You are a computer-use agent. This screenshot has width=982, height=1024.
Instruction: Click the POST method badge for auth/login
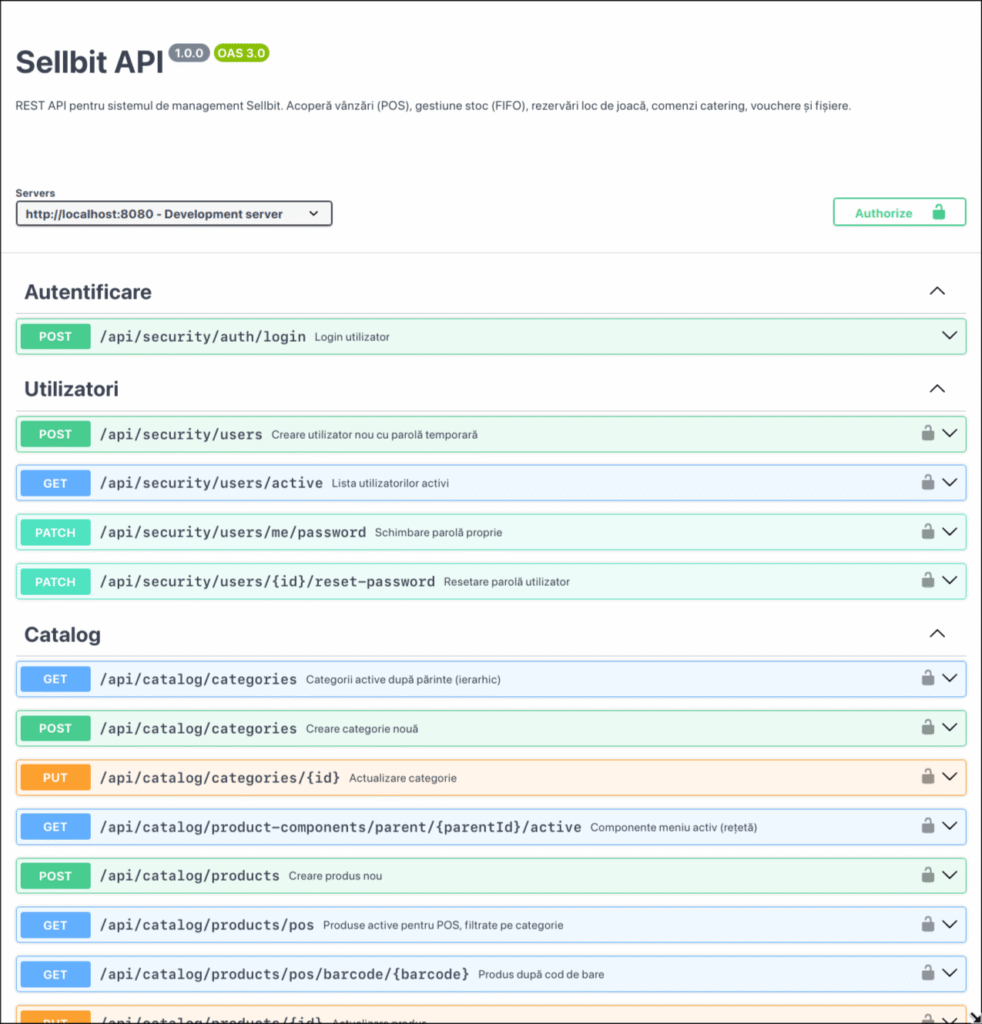pyautogui.click(x=55, y=336)
